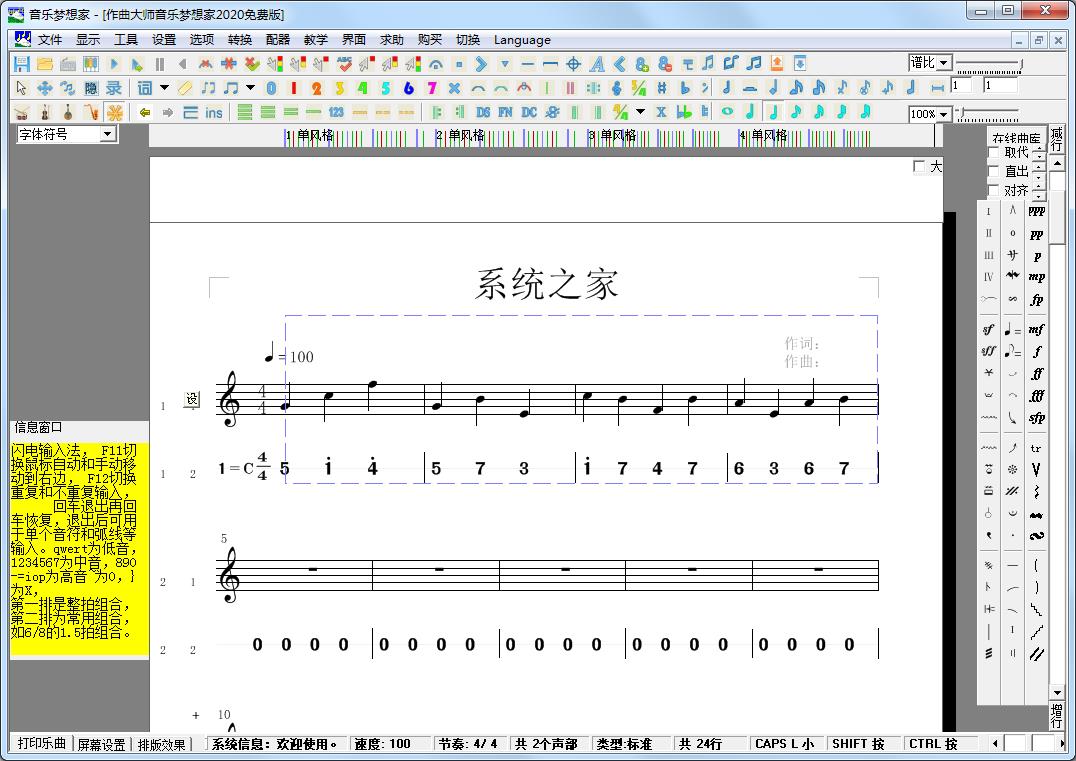This screenshot has width=1076, height=761.
Task: Check the 直出 checkbox
Action: pos(993,171)
